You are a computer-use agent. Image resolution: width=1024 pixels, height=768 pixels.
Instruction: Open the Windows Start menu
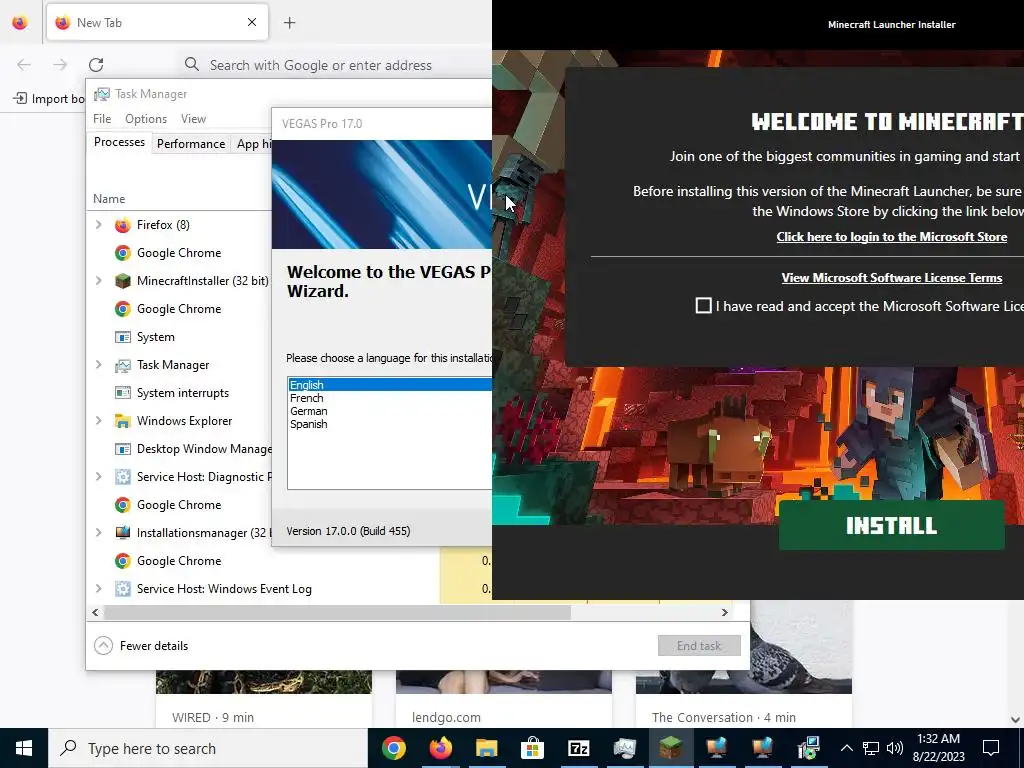[24, 748]
